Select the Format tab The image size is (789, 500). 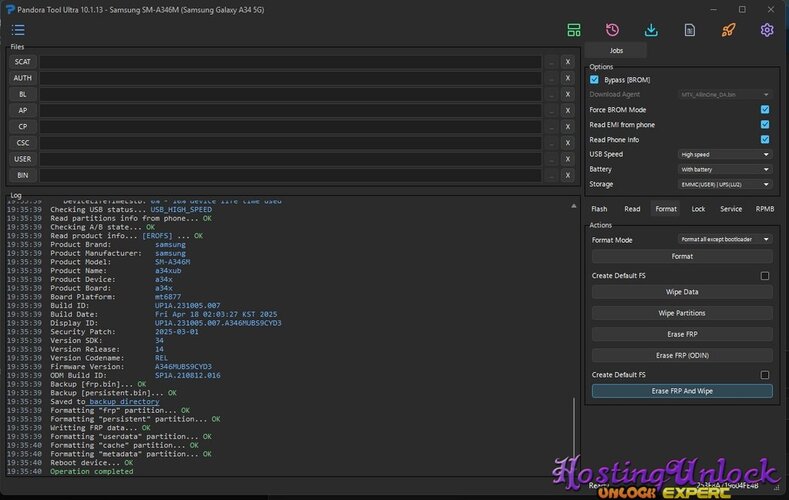pyautogui.click(x=666, y=209)
